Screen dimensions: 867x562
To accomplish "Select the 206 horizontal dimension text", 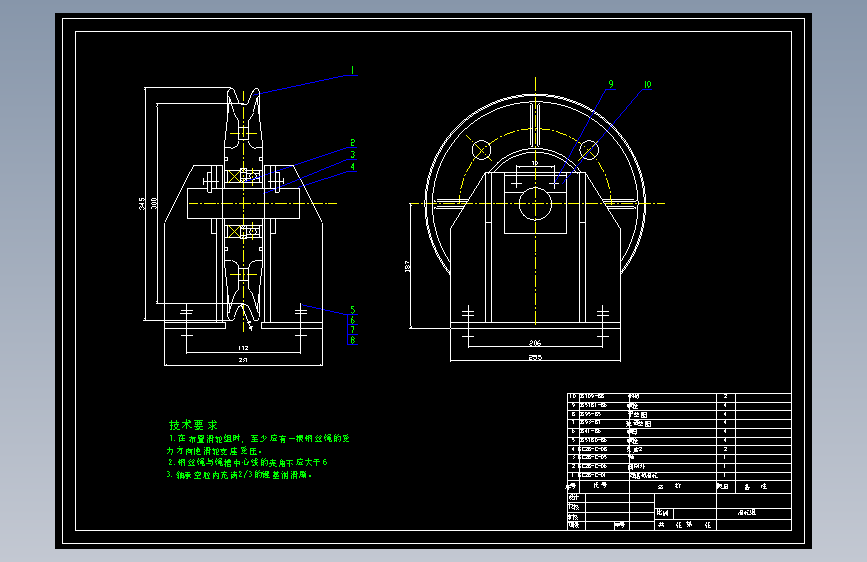I will click(535, 343).
